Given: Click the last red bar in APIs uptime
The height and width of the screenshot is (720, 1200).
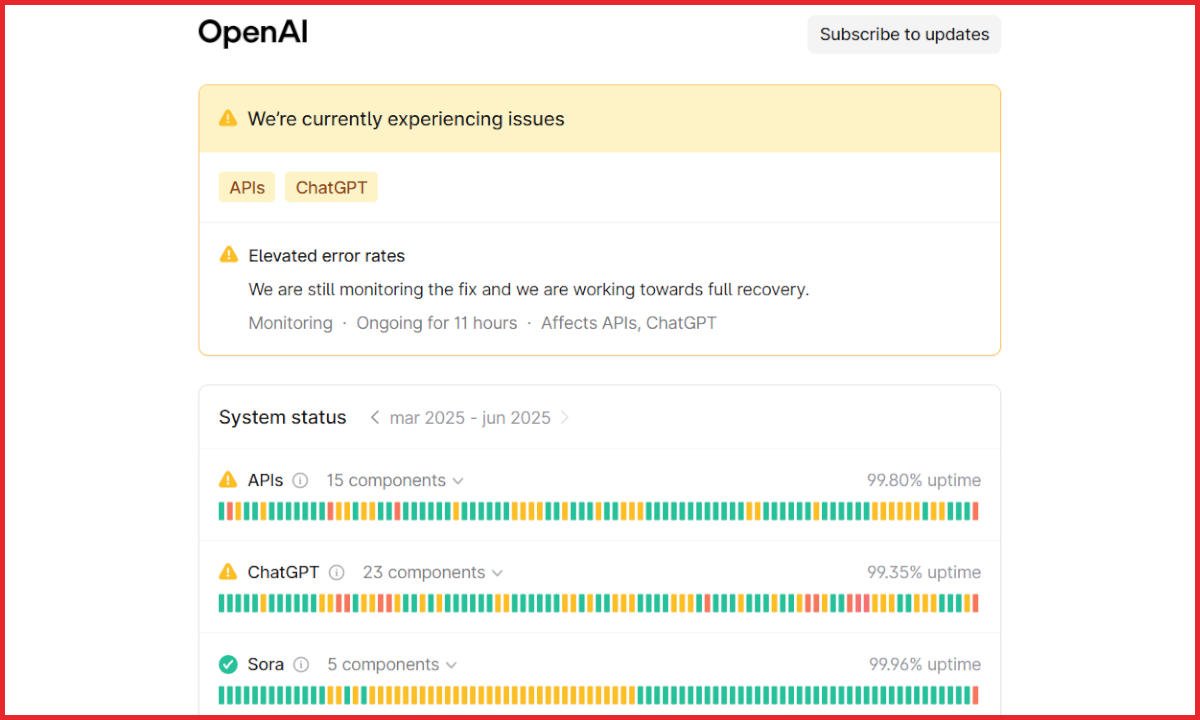Looking at the screenshot, I should (x=975, y=511).
